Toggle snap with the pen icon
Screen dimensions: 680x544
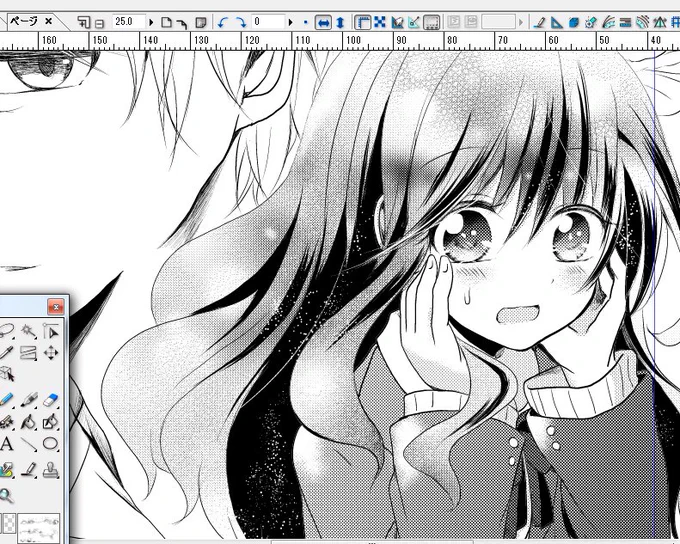[x=539, y=22]
